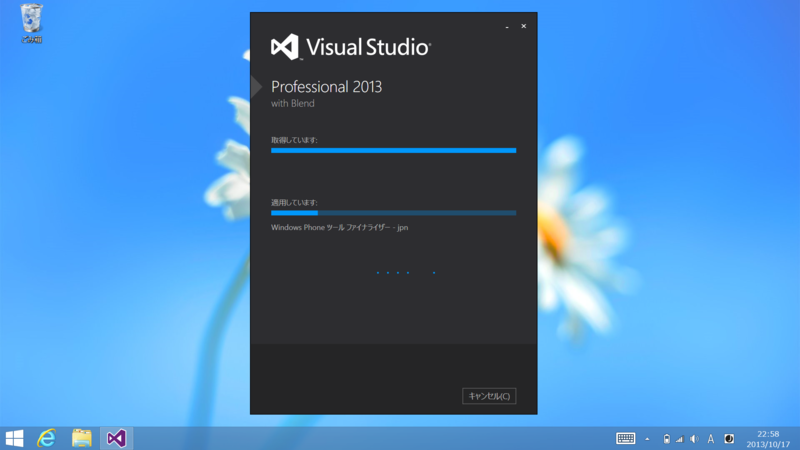Select Visual Studio installer taskbar icon
The width and height of the screenshot is (800, 450).
[x=116, y=438]
